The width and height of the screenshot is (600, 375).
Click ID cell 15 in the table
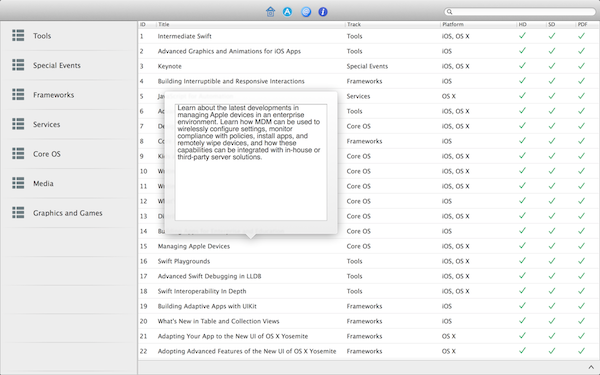click(x=143, y=246)
